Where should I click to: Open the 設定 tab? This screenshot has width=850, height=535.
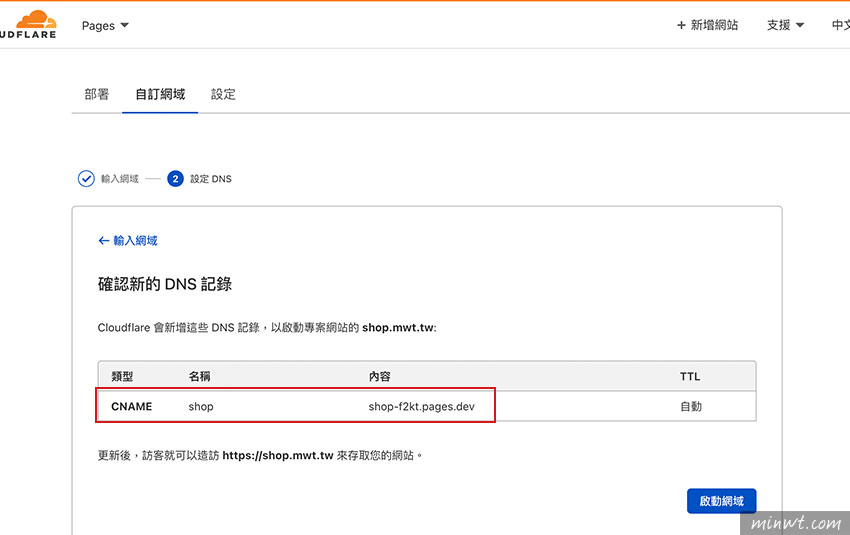pos(223,94)
